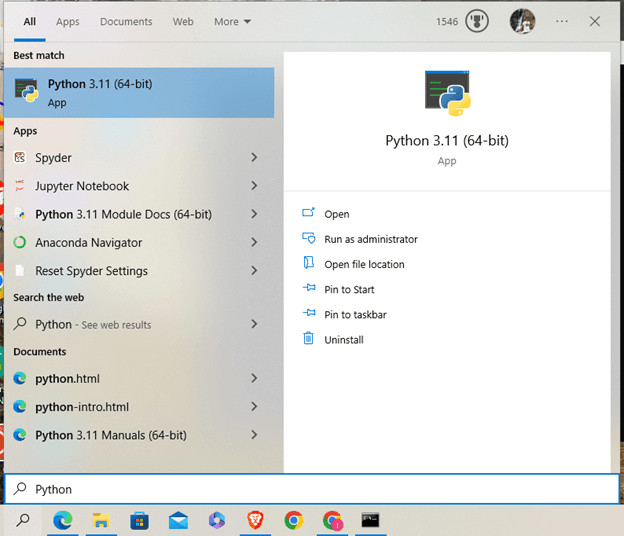Click the web search magnifier icon for Python
Image resolution: width=624 pixels, height=536 pixels.
[20, 324]
